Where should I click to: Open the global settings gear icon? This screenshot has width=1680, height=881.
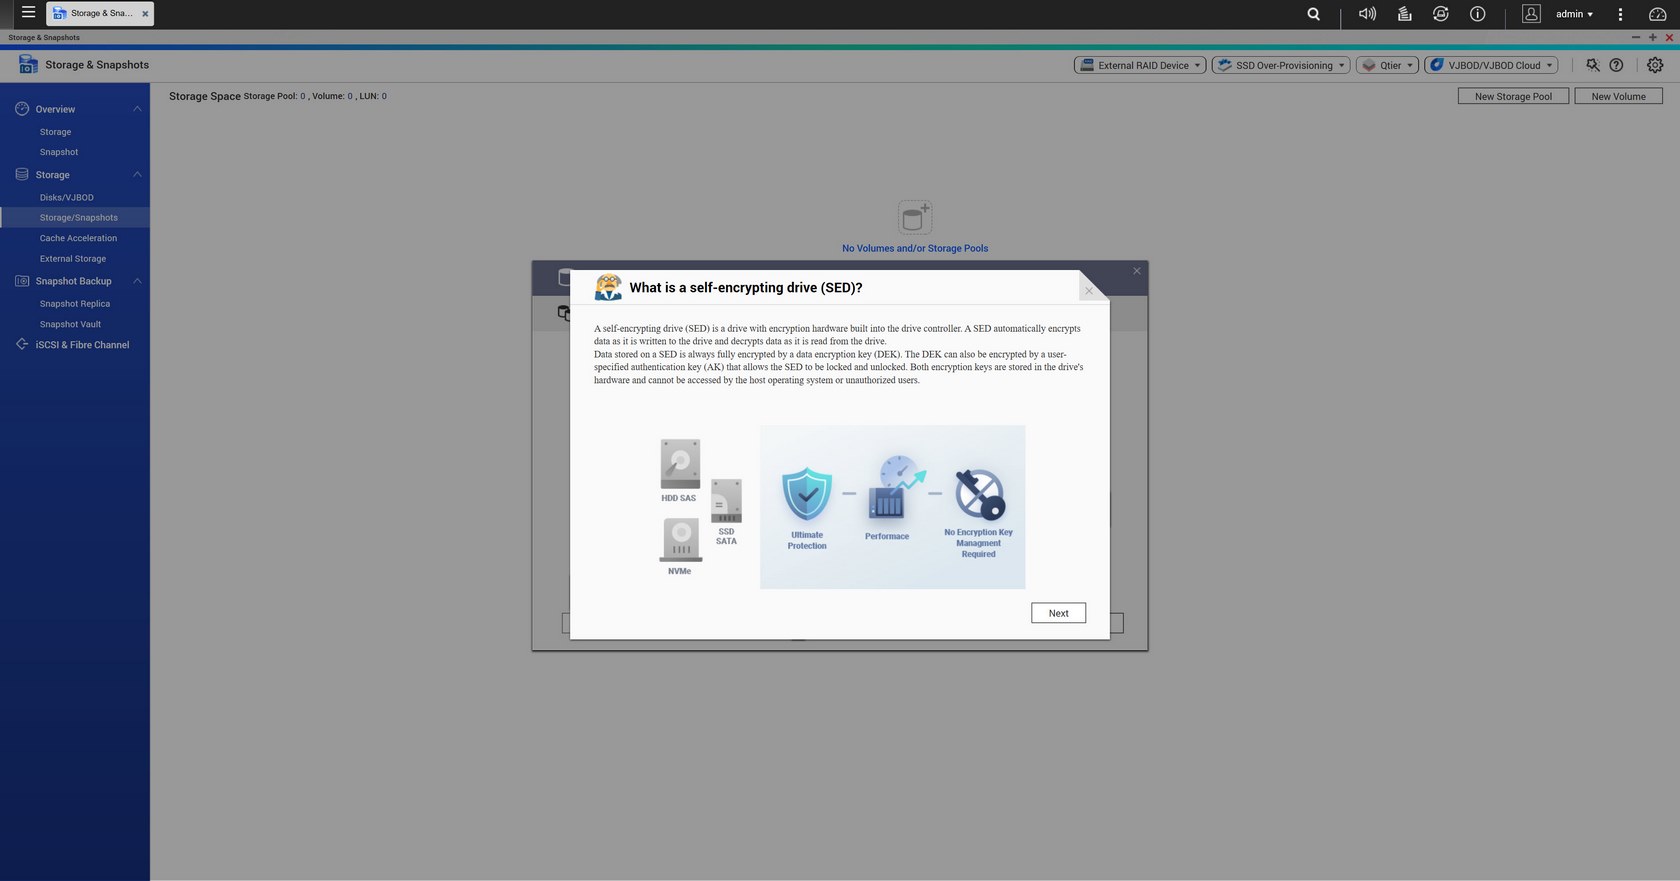[1655, 65]
